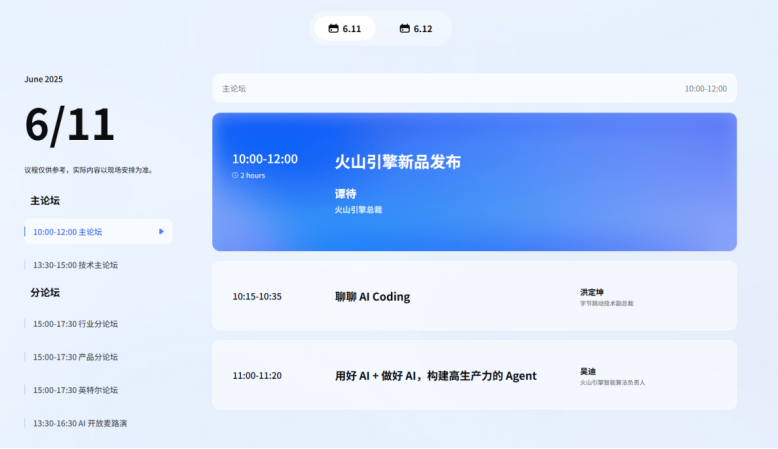Click speaker name 谭待
The image size is (778, 449).
click(345, 194)
